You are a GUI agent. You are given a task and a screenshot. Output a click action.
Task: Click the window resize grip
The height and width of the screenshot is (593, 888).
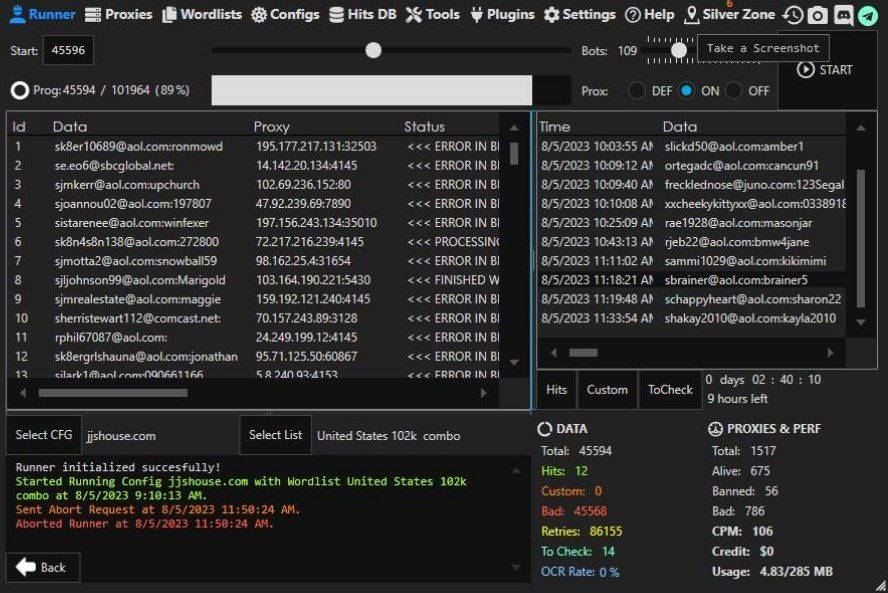(881, 586)
